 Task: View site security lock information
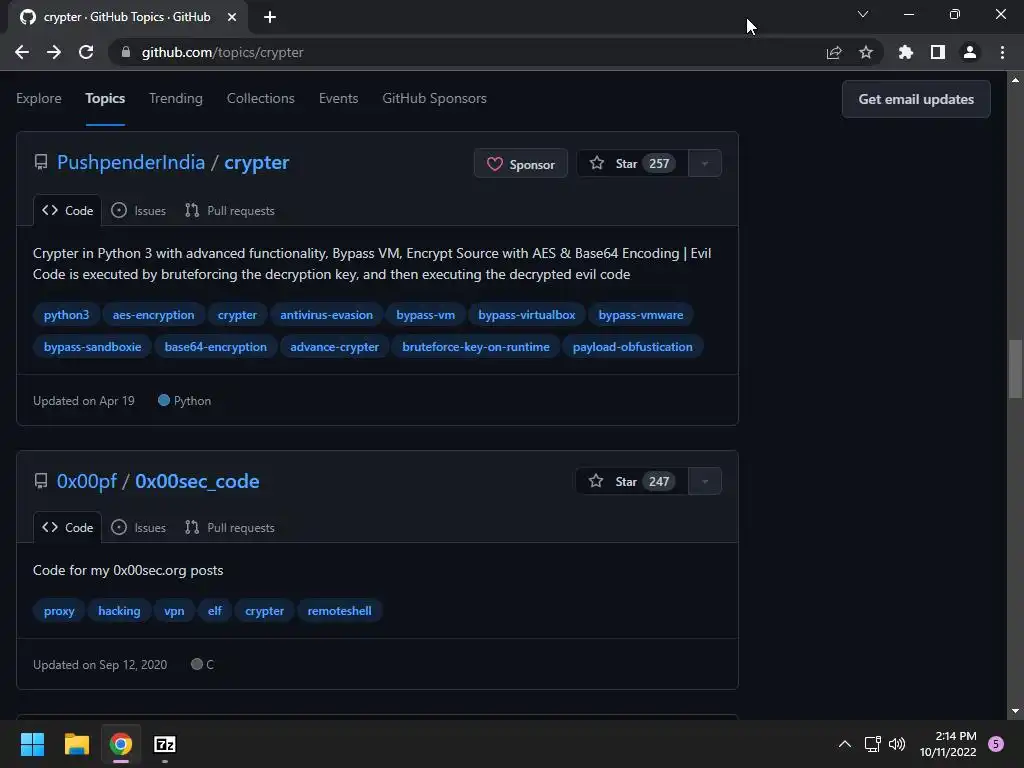point(126,52)
